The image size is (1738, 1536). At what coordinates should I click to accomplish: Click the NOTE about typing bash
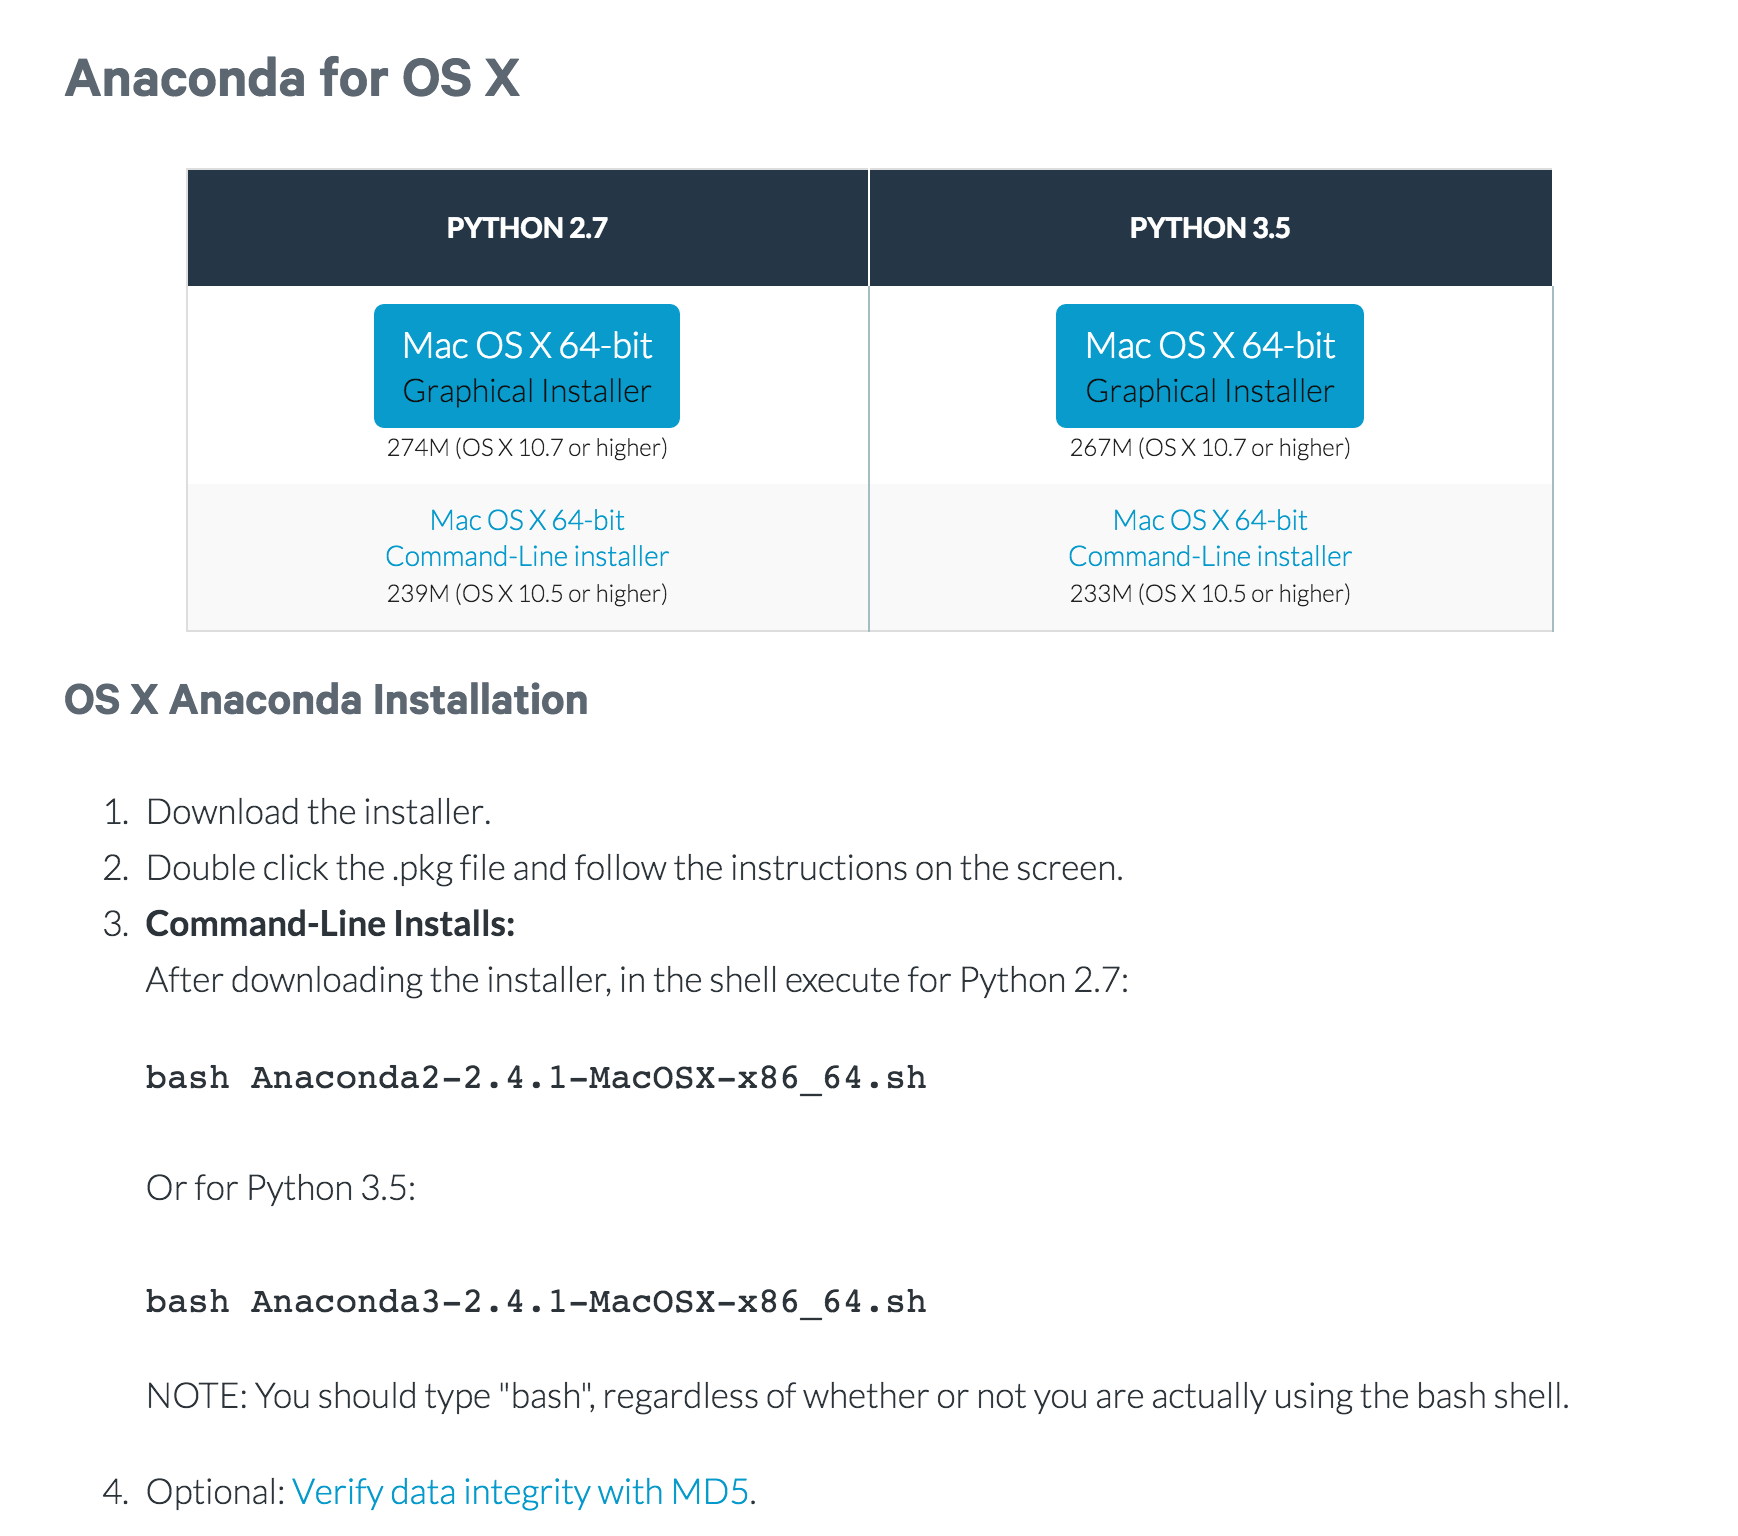[857, 1395]
